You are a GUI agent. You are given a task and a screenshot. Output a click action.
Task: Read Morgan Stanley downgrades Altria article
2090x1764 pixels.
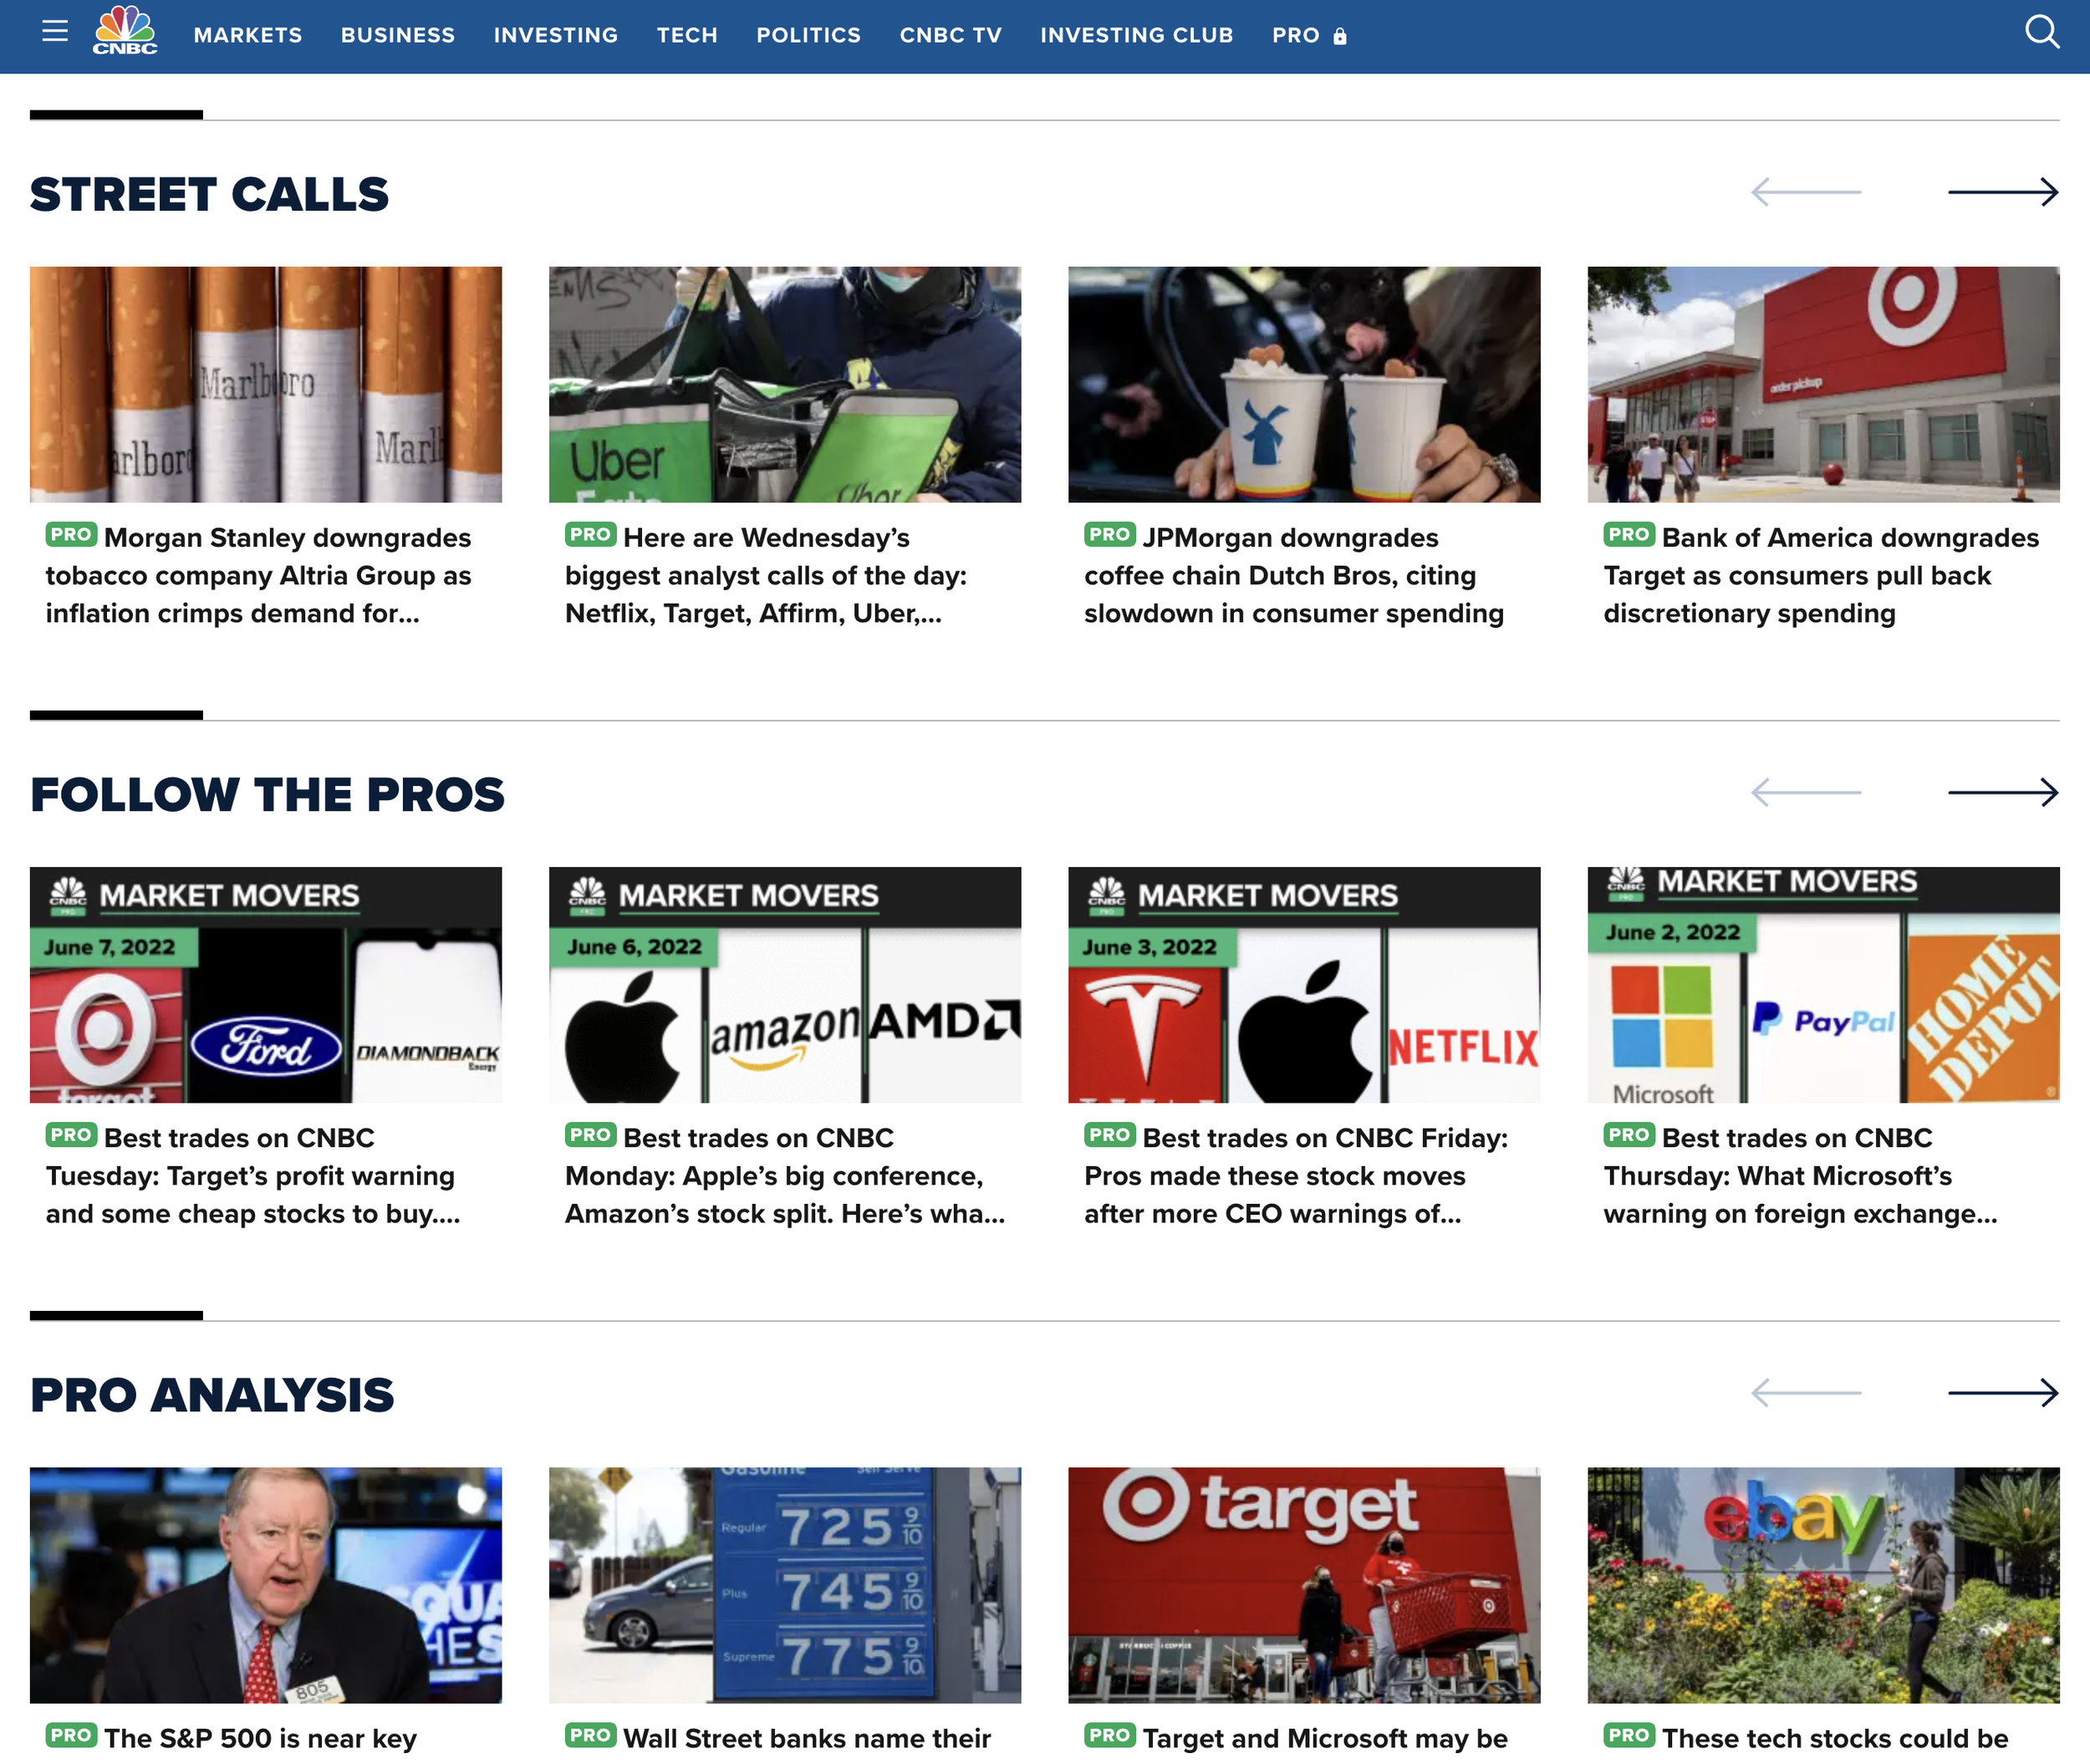click(x=258, y=575)
